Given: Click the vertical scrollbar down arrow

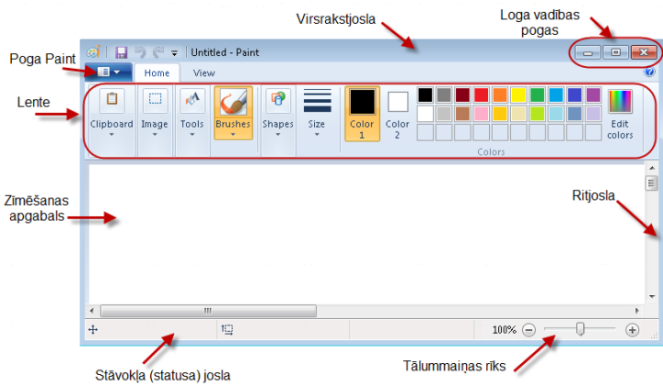Looking at the screenshot, I should pyautogui.click(x=652, y=296).
